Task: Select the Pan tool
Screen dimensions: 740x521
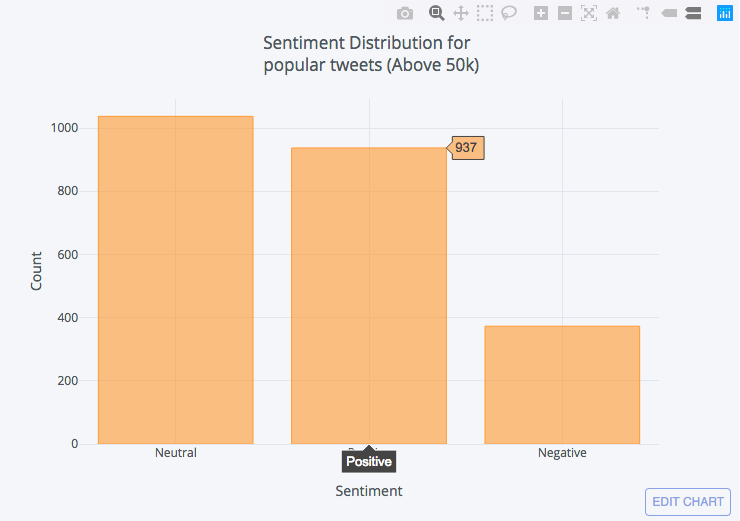Action: [461, 13]
